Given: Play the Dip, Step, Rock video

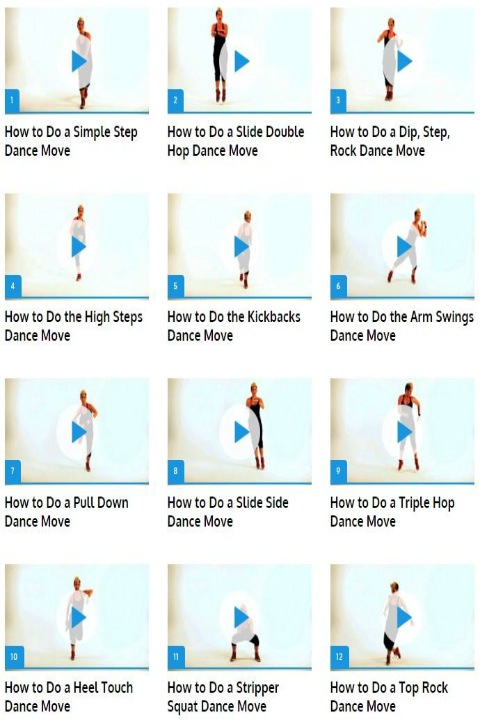Looking at the screenshot, I should [402, 61].
